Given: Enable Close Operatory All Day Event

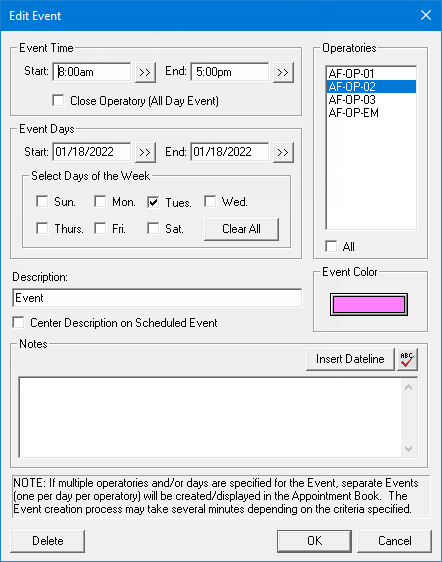Looking at the screenshot, I should pos(58,100).
